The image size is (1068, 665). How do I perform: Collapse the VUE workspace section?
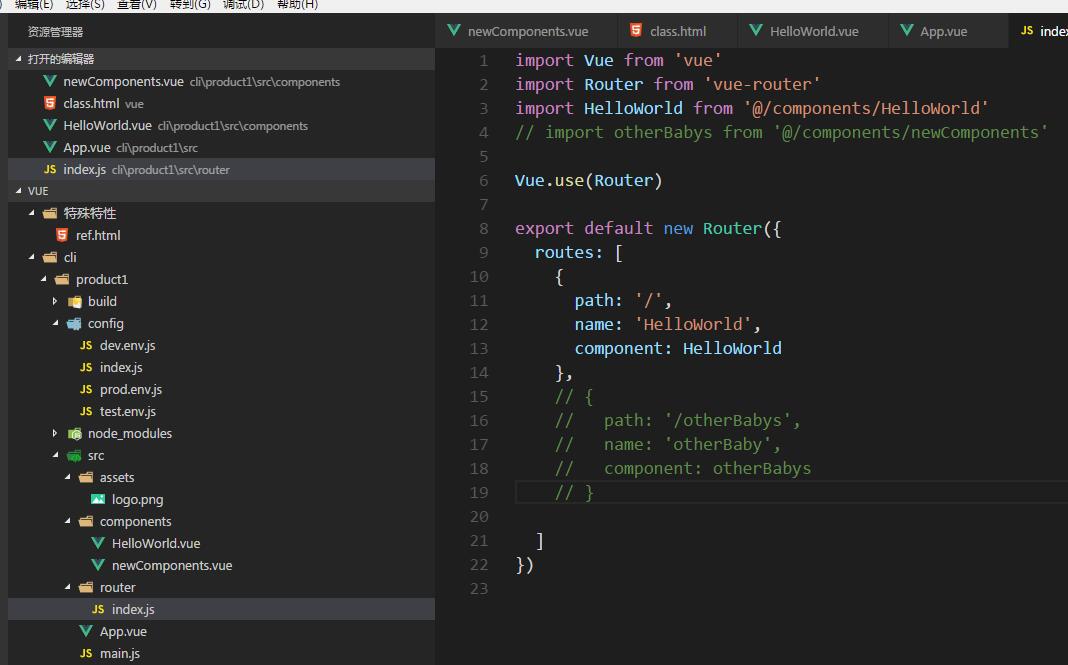[19, 191]
